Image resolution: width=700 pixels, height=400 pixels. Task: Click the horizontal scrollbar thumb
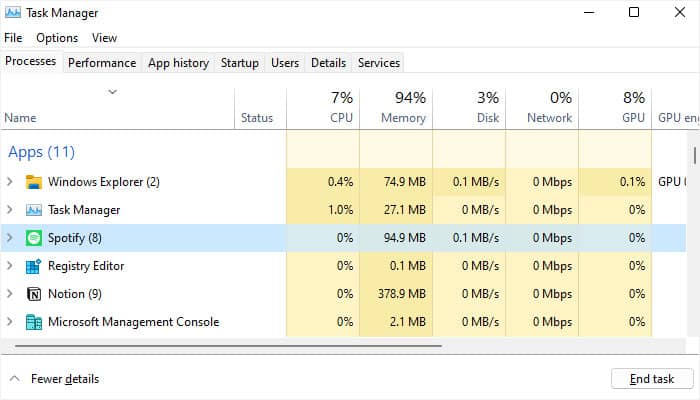[x=228, y=346]
